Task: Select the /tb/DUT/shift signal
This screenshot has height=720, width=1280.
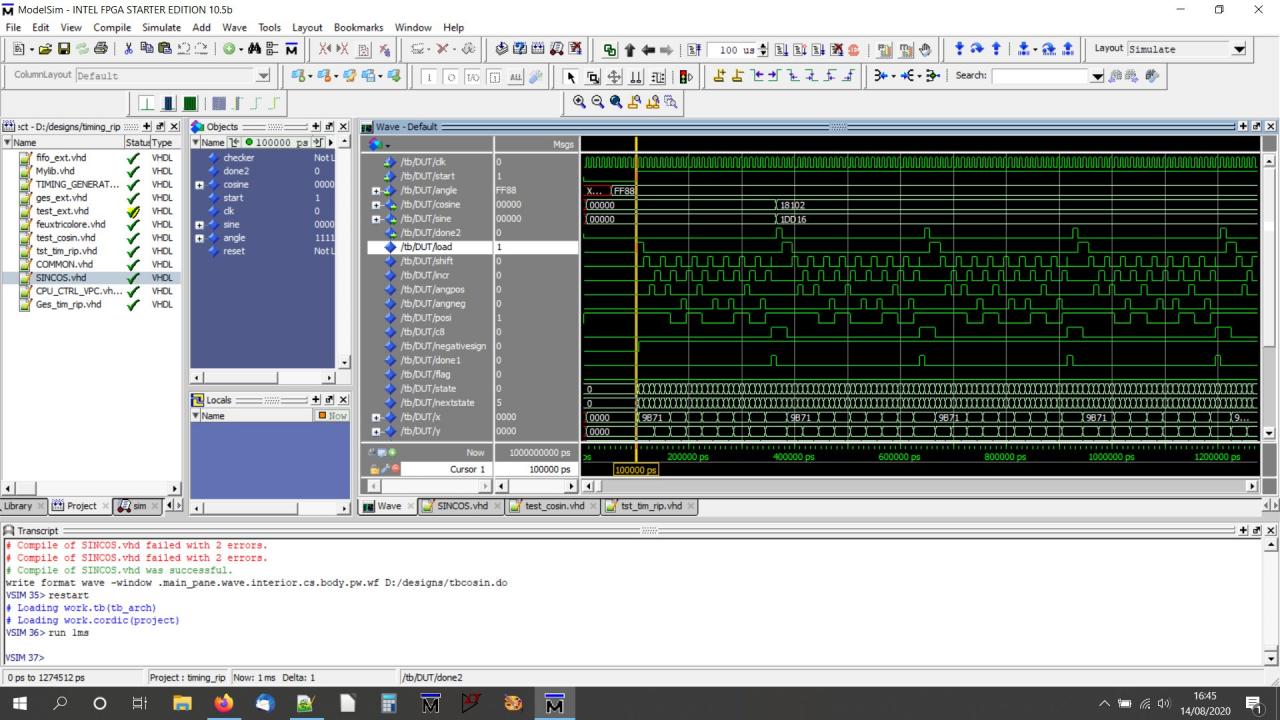Action: (429, 261)
